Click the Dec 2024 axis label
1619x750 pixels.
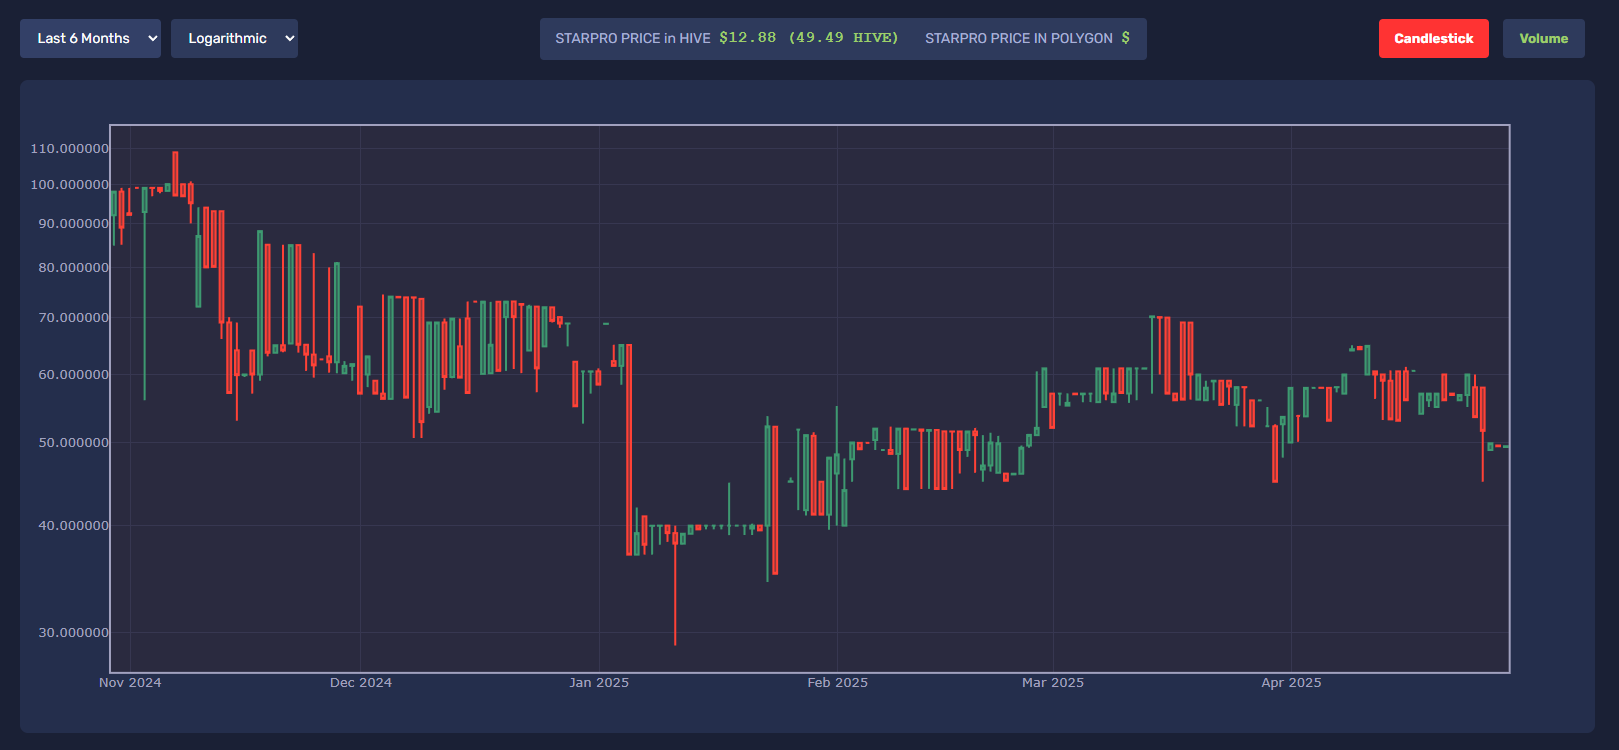coord(361,683)
